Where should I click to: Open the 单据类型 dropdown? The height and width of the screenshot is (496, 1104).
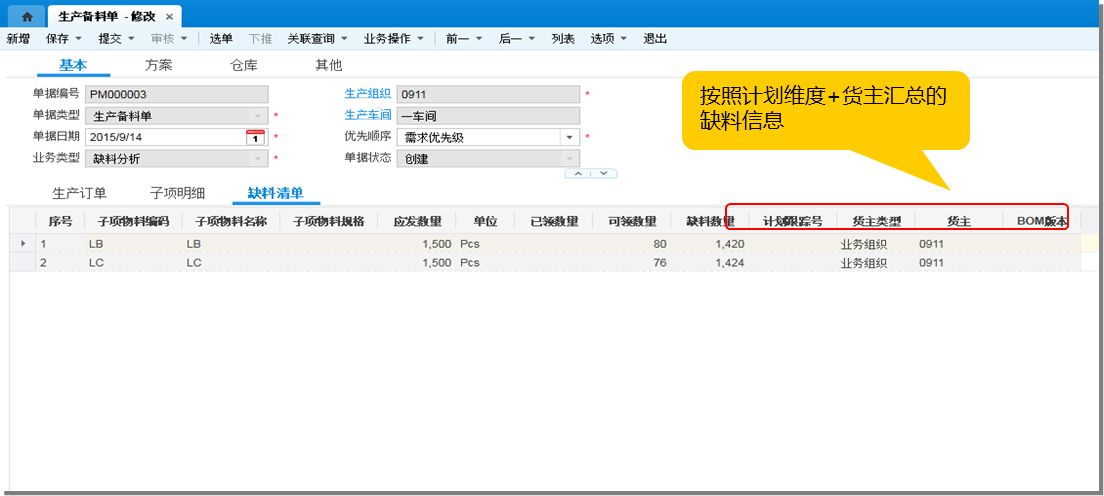click(257, 116)
